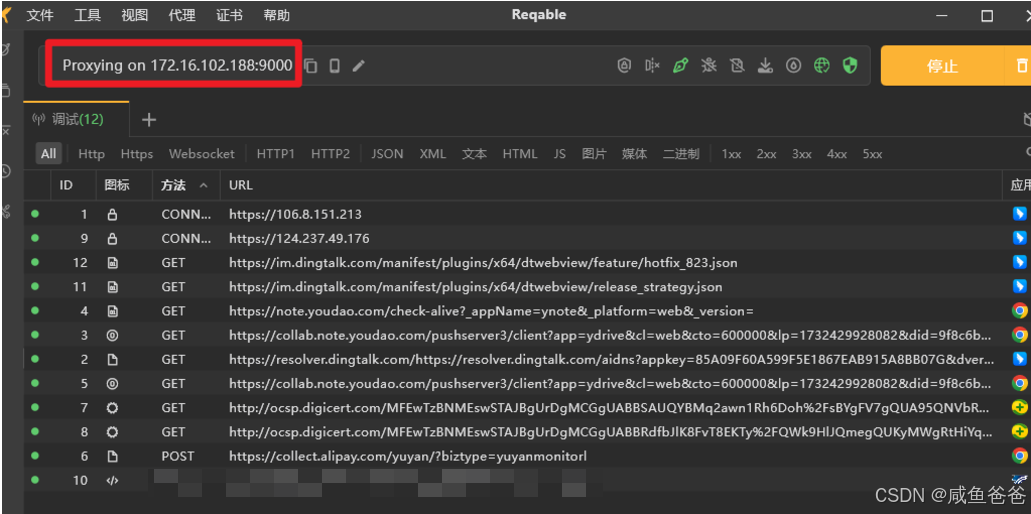
Task: Open the 工具 menu
Action: [87, 15]
